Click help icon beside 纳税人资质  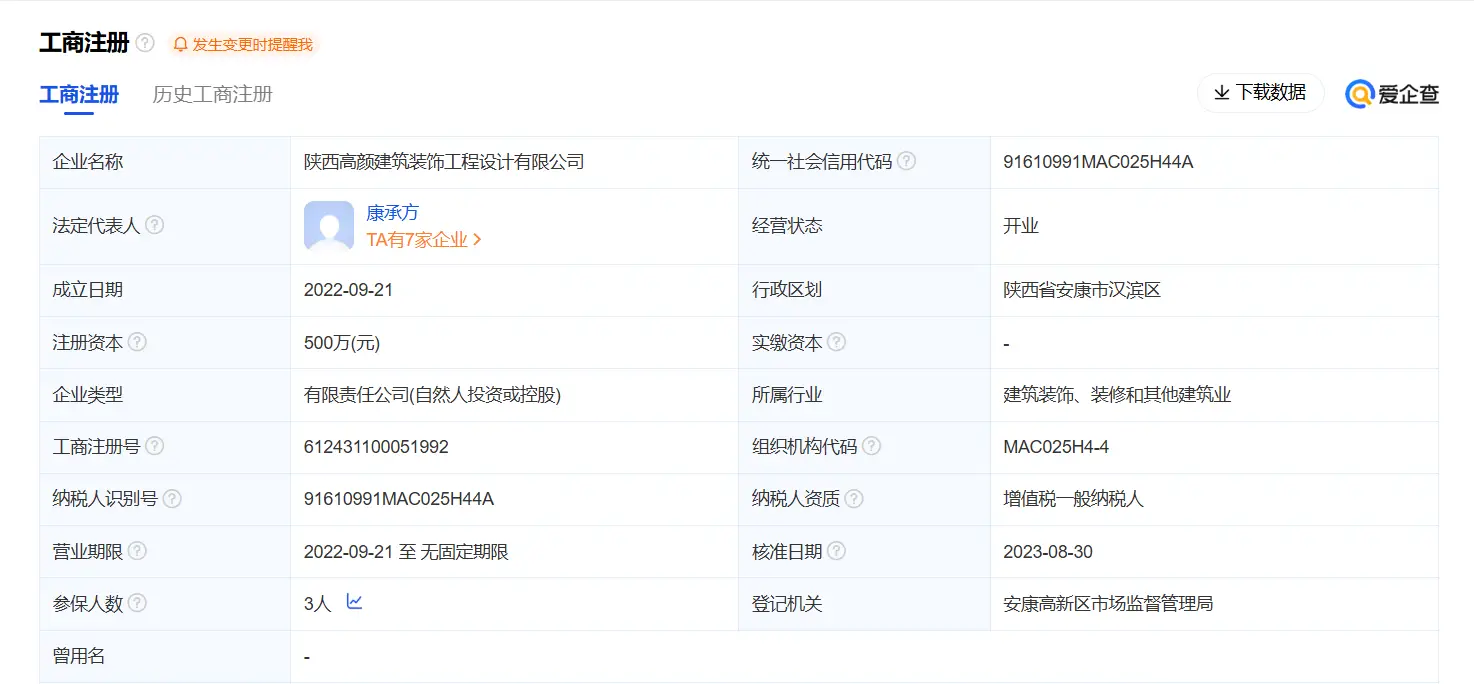tap(853, 498)
